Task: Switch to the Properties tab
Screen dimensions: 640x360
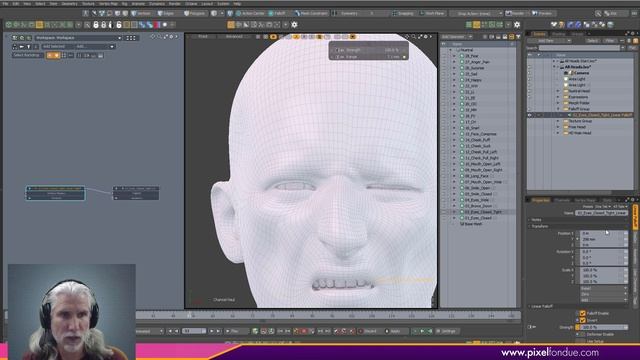Action: point(541,200)
